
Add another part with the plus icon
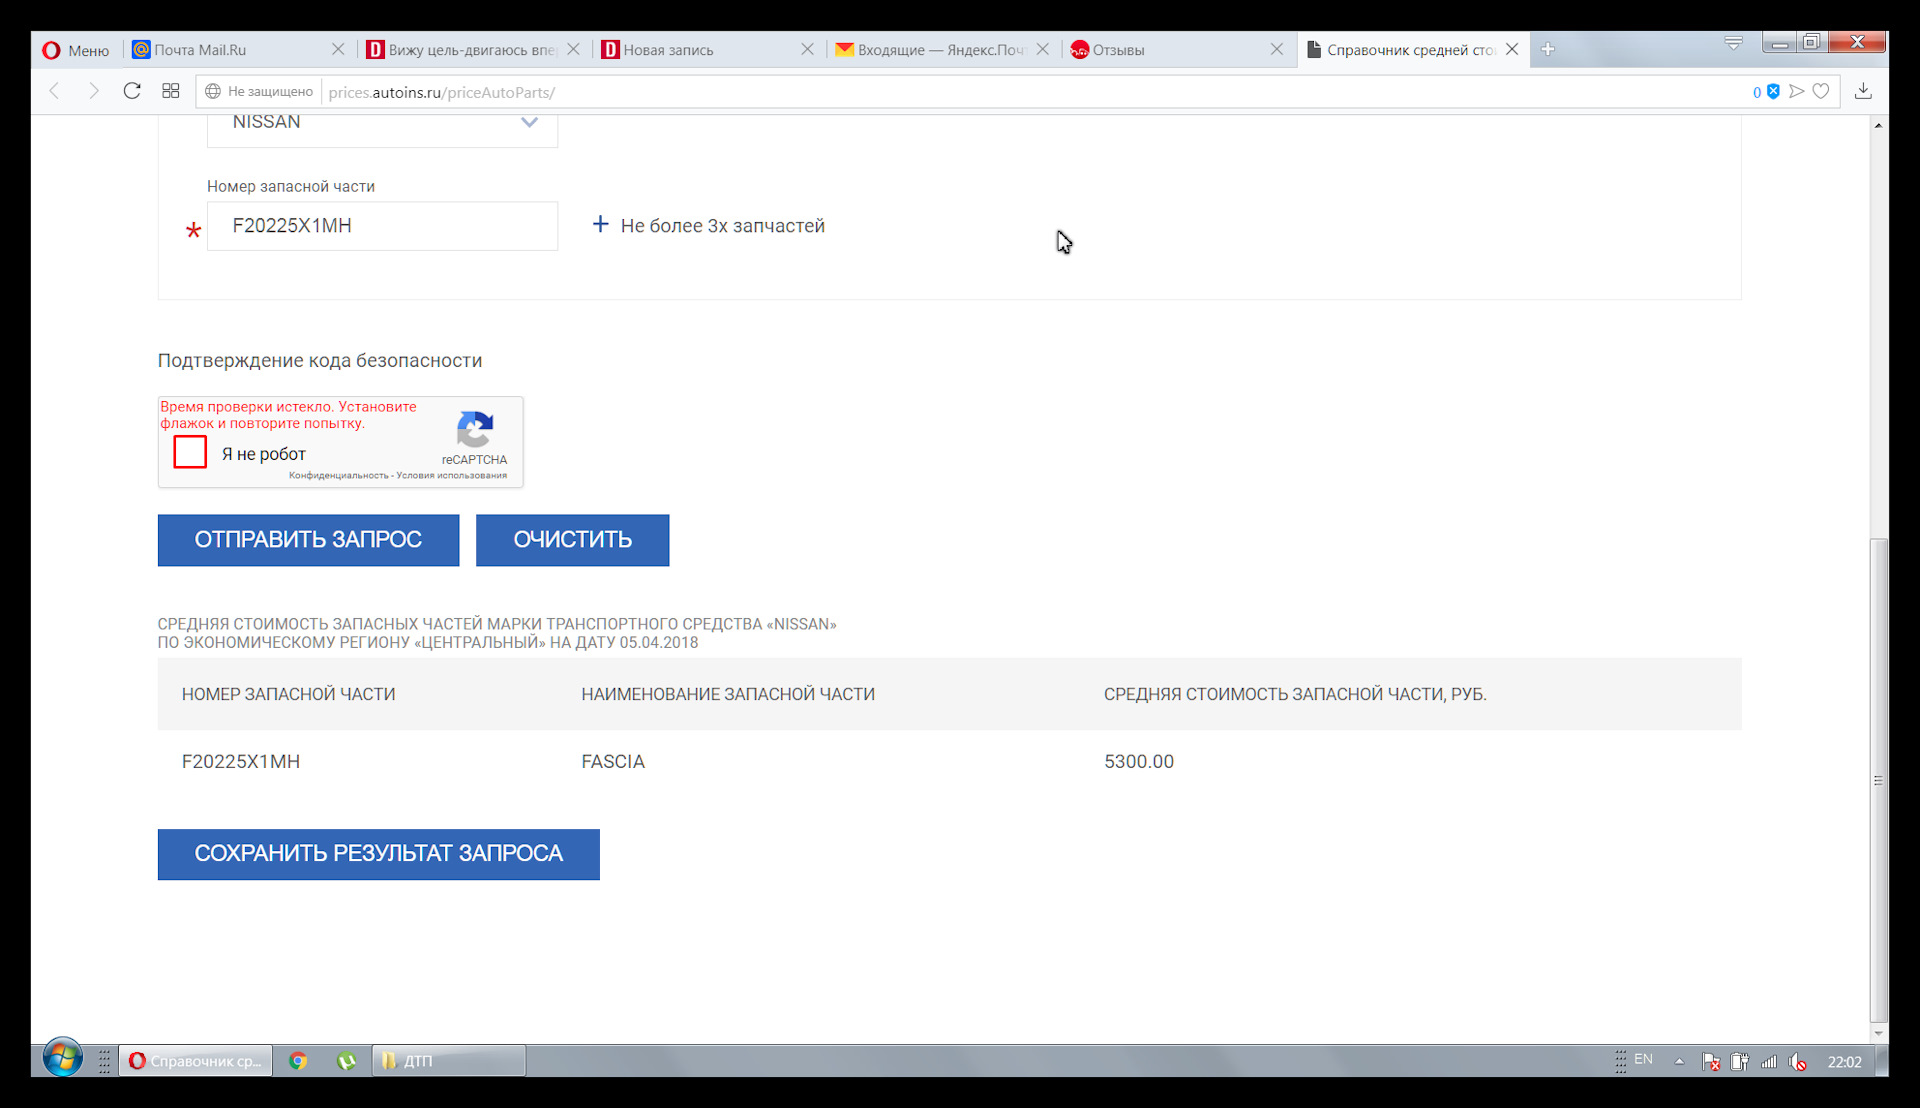click(600, 224)
